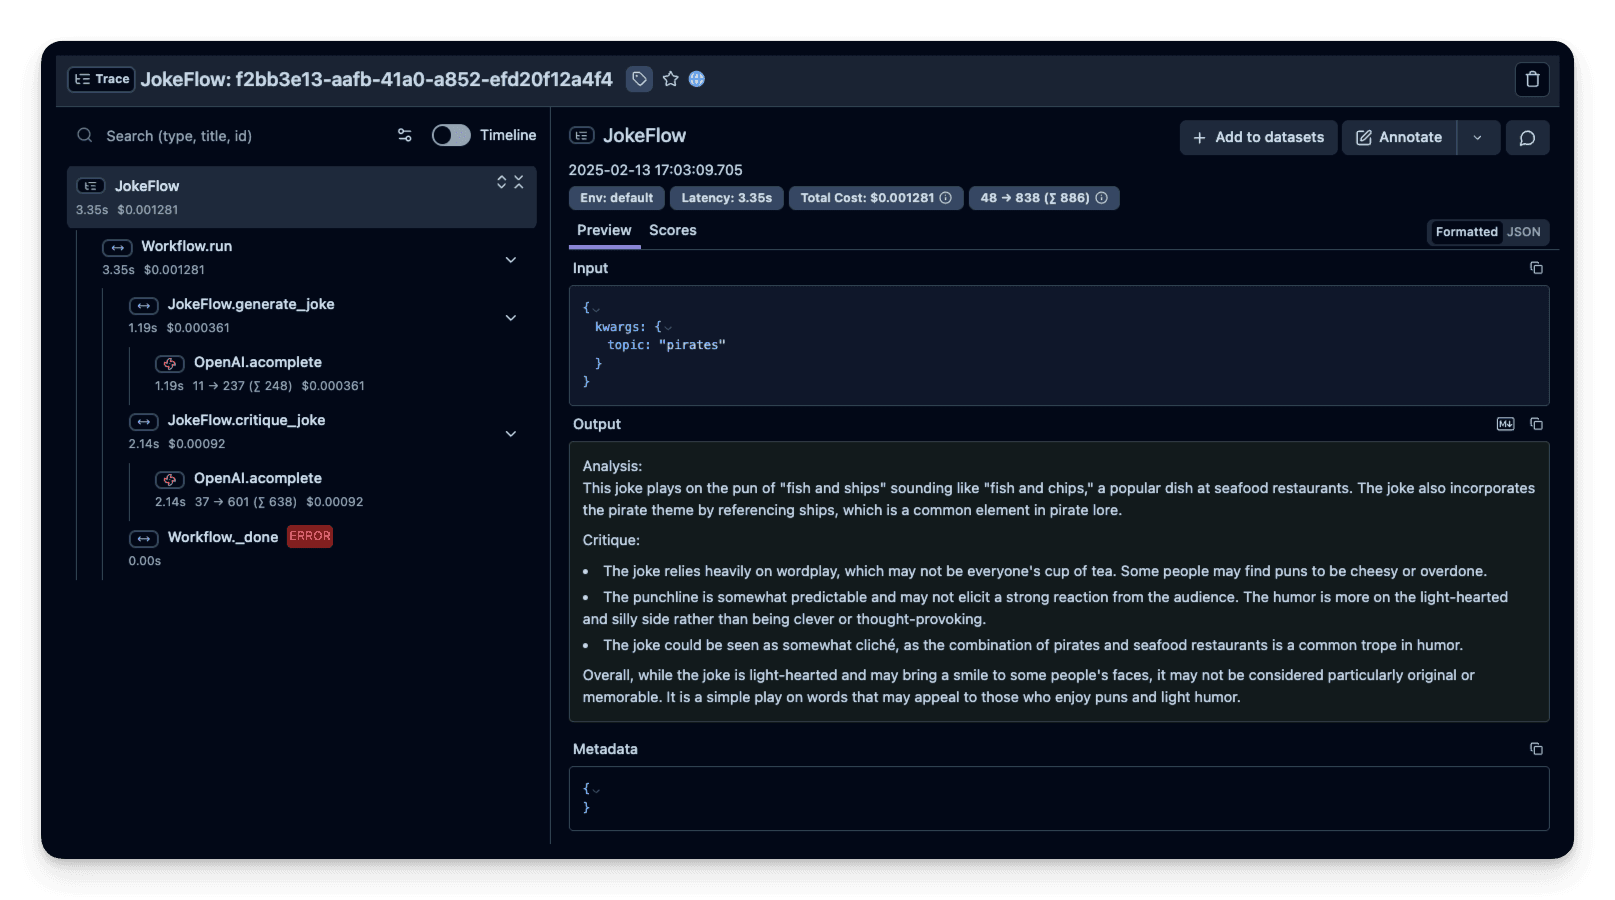Click the Annotate button
1615x900 pixels.
pos(1399,137)
